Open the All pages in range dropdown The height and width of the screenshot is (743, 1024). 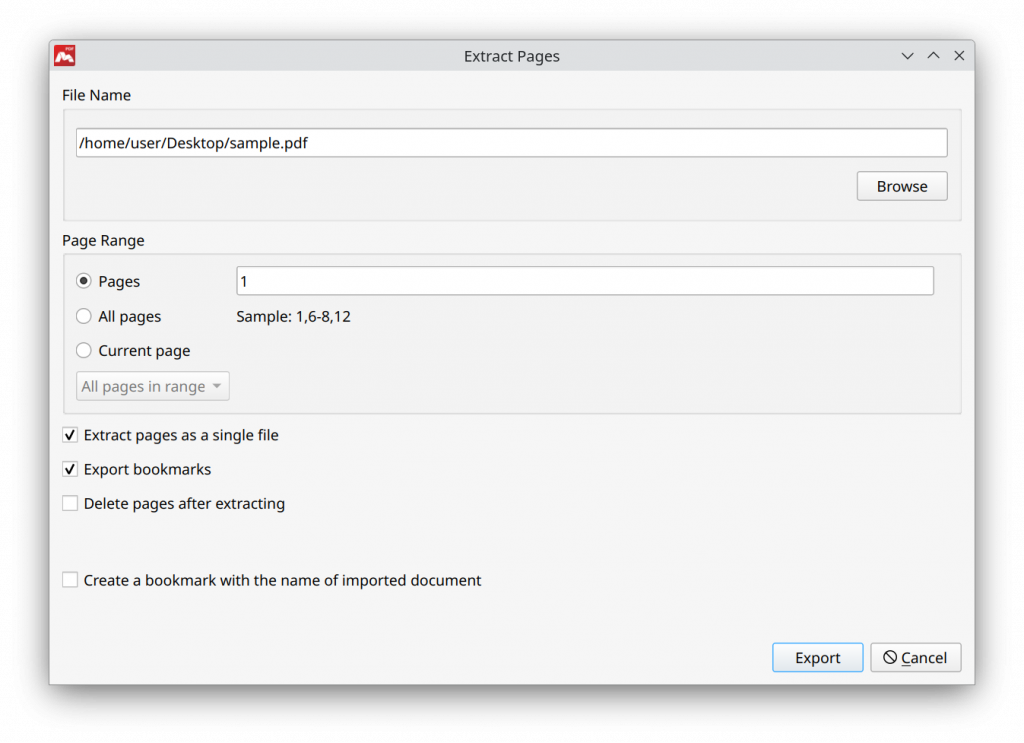tap(152, 386)
